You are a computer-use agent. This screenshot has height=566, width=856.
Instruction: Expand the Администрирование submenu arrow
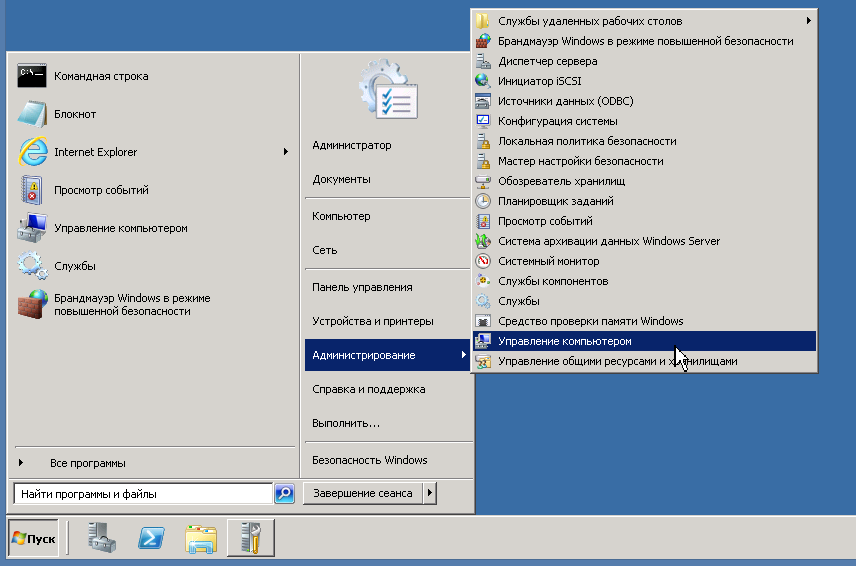click(463, 355)
